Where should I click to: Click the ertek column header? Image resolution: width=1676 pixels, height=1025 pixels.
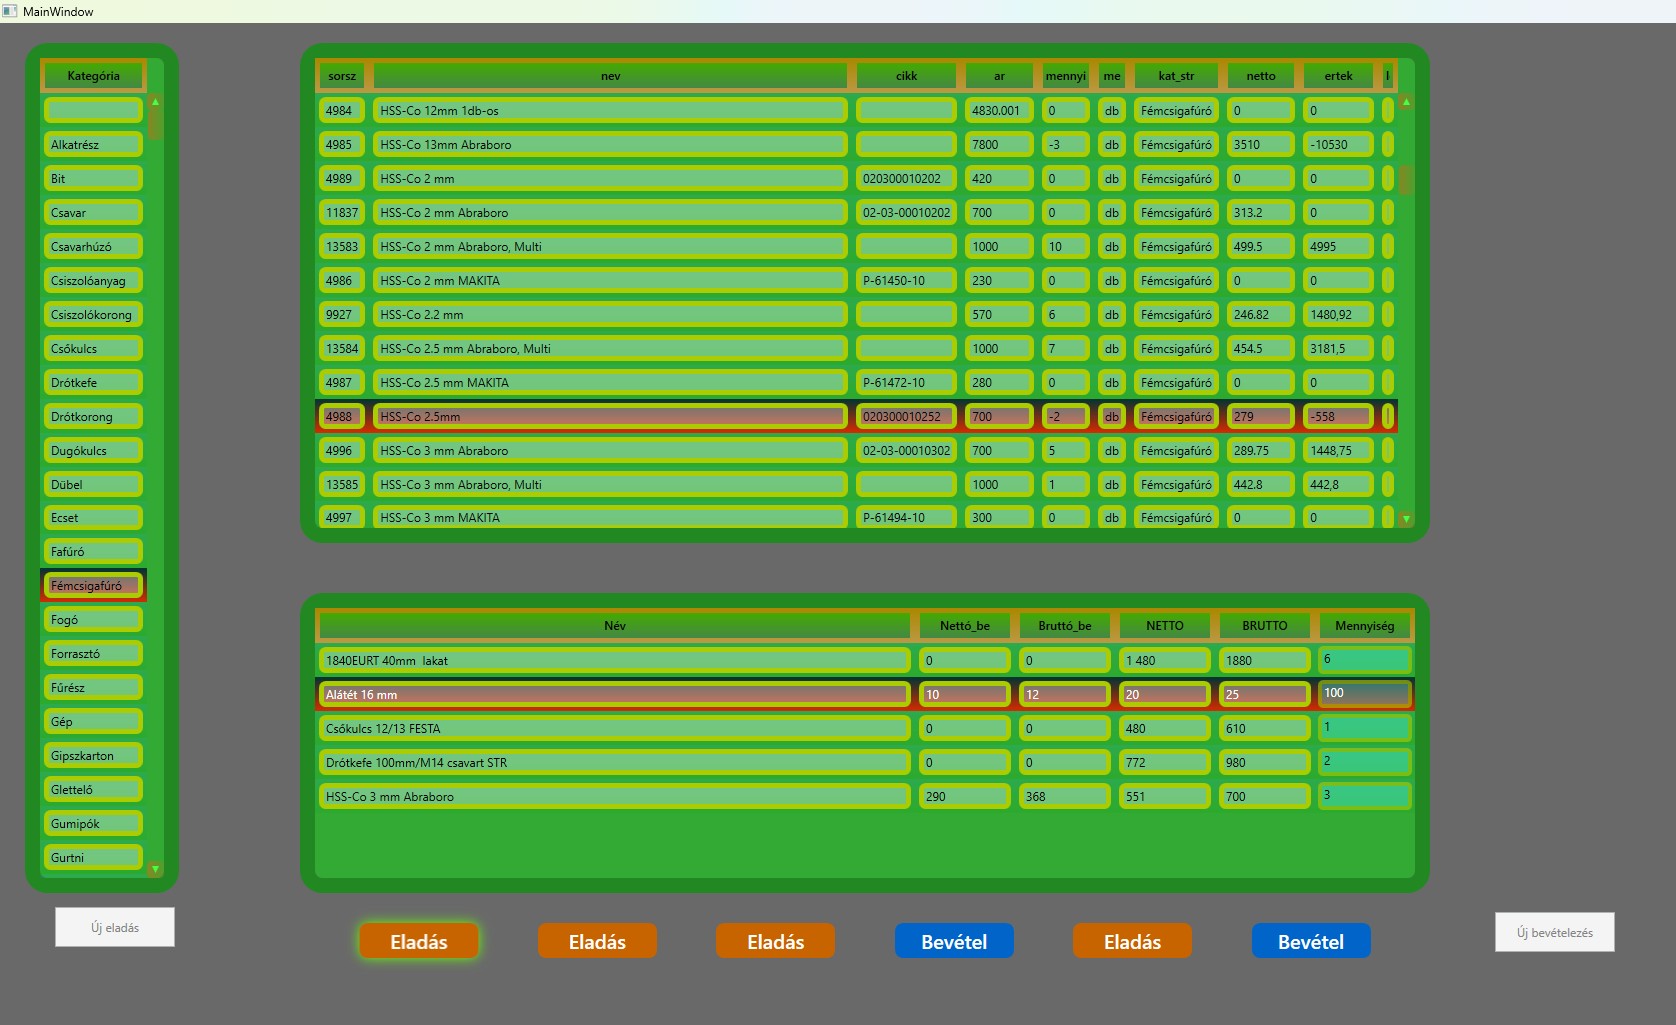[1338, 76]
